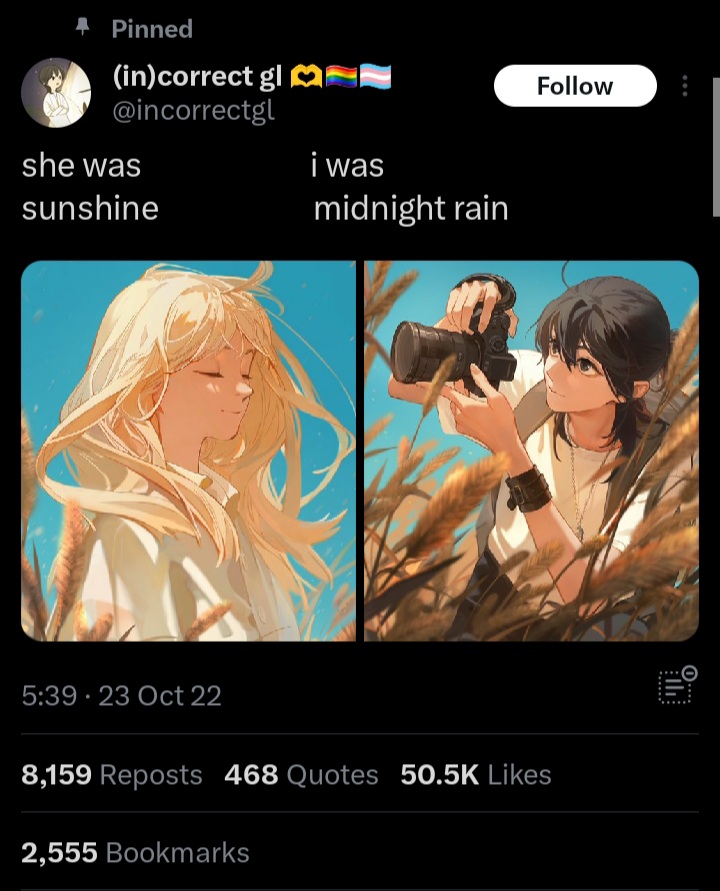
Task: View the blonde girl sunshine image
Action: click(188, 451)
